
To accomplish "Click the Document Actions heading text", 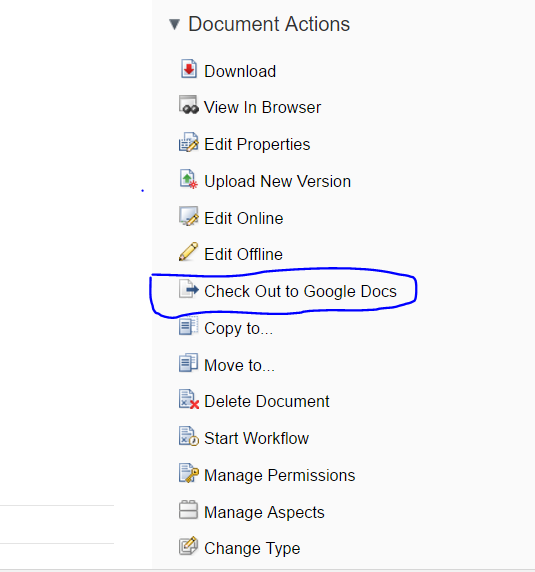I will (269, 24).
